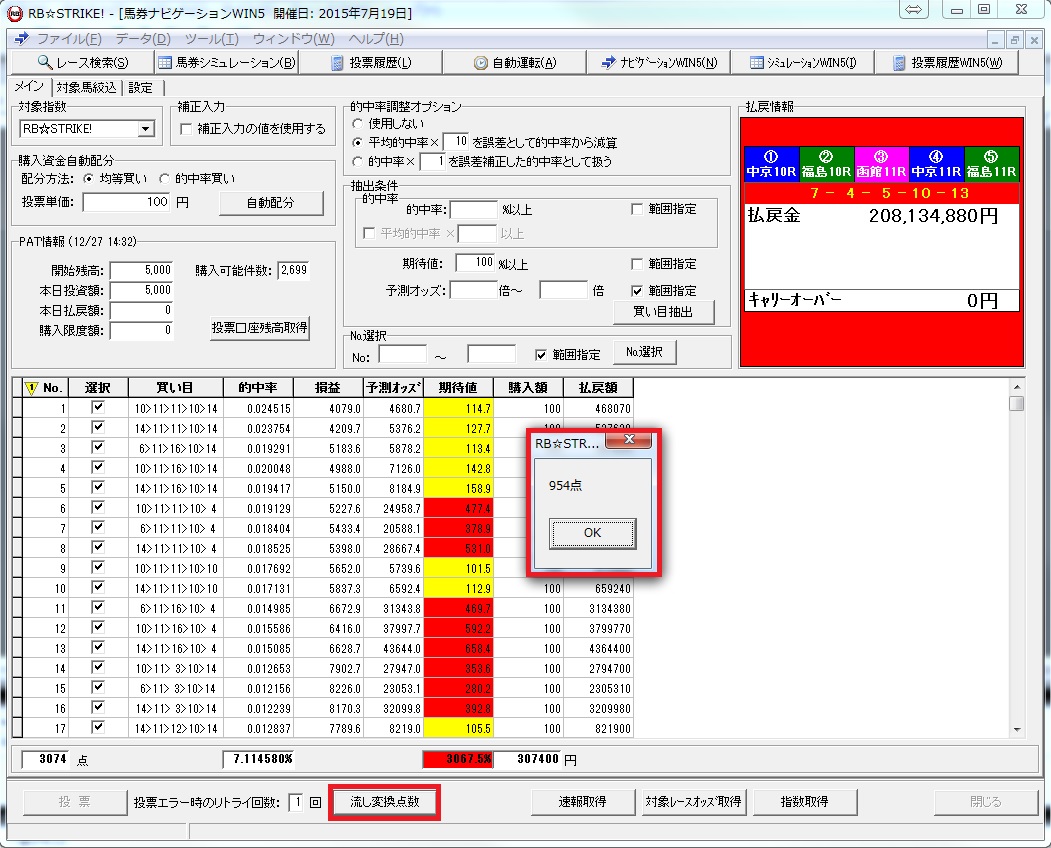Click the リトライ回数 input field
Screen dimensions: 1051x848
pos(295,802)
